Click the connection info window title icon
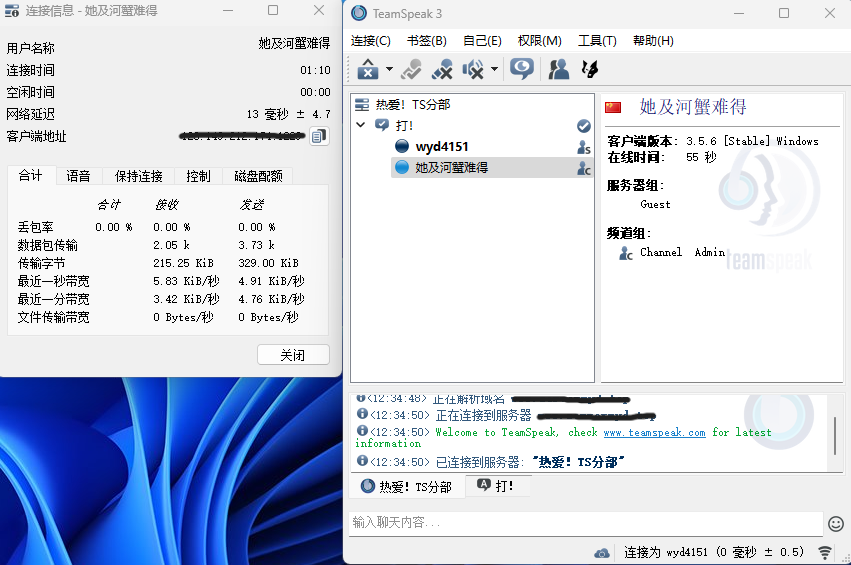 coord(12,10)
